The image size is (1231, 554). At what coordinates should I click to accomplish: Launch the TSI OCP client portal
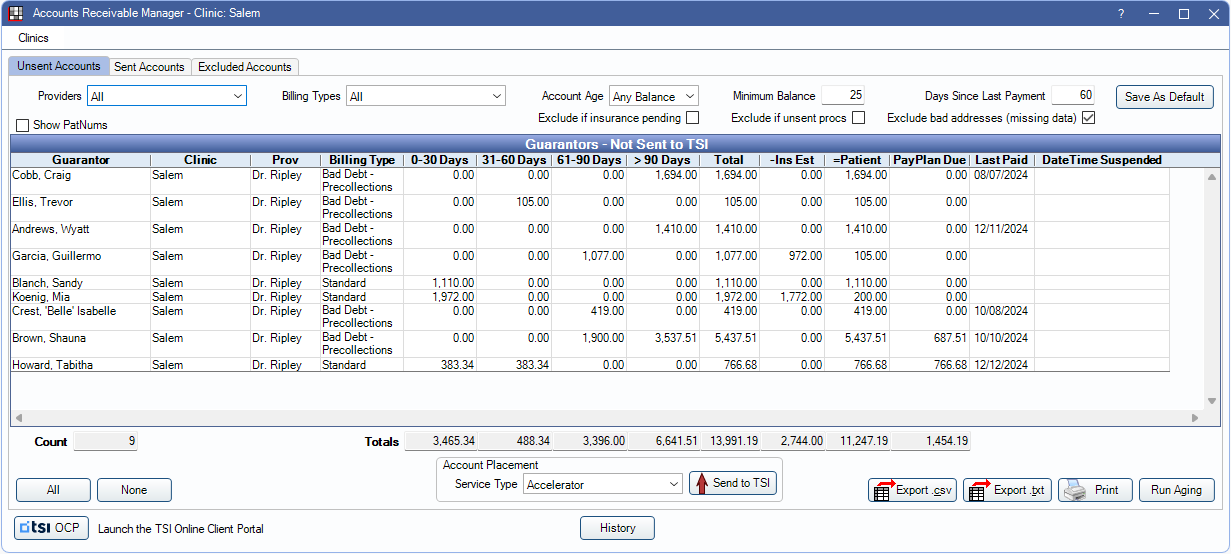point(51,528)
